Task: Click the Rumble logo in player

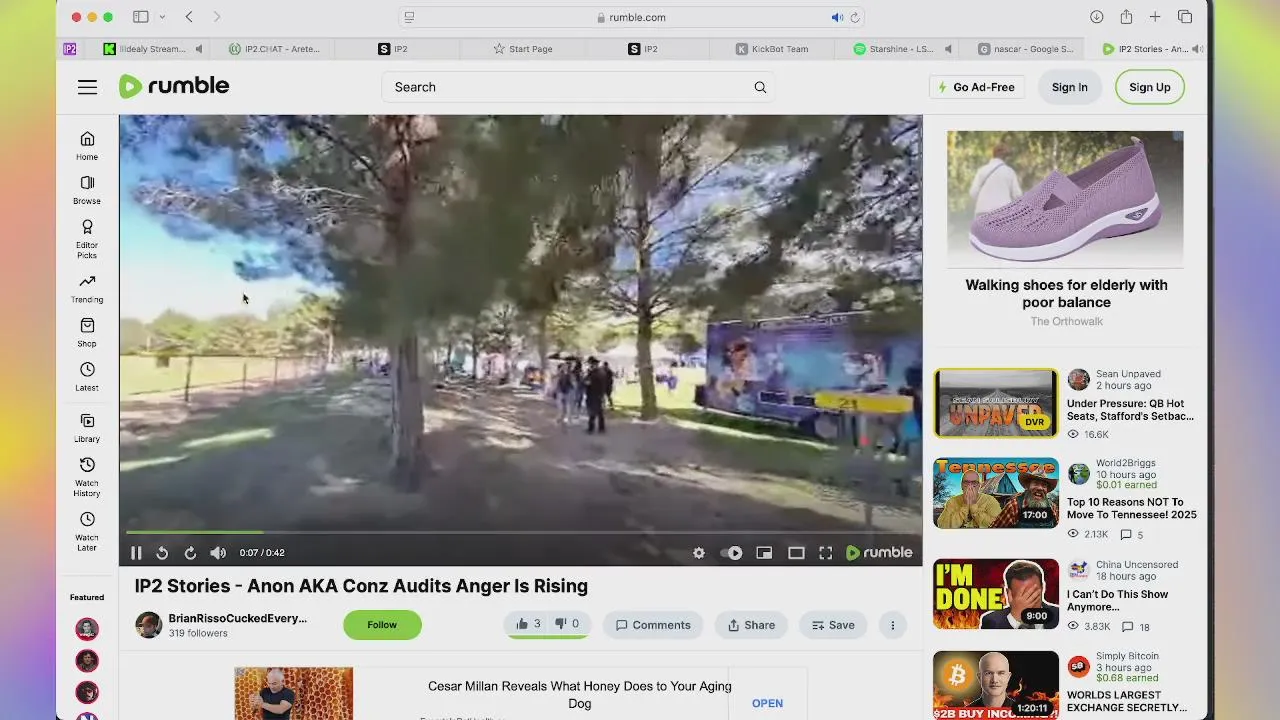Action: (x=879, y=553)
